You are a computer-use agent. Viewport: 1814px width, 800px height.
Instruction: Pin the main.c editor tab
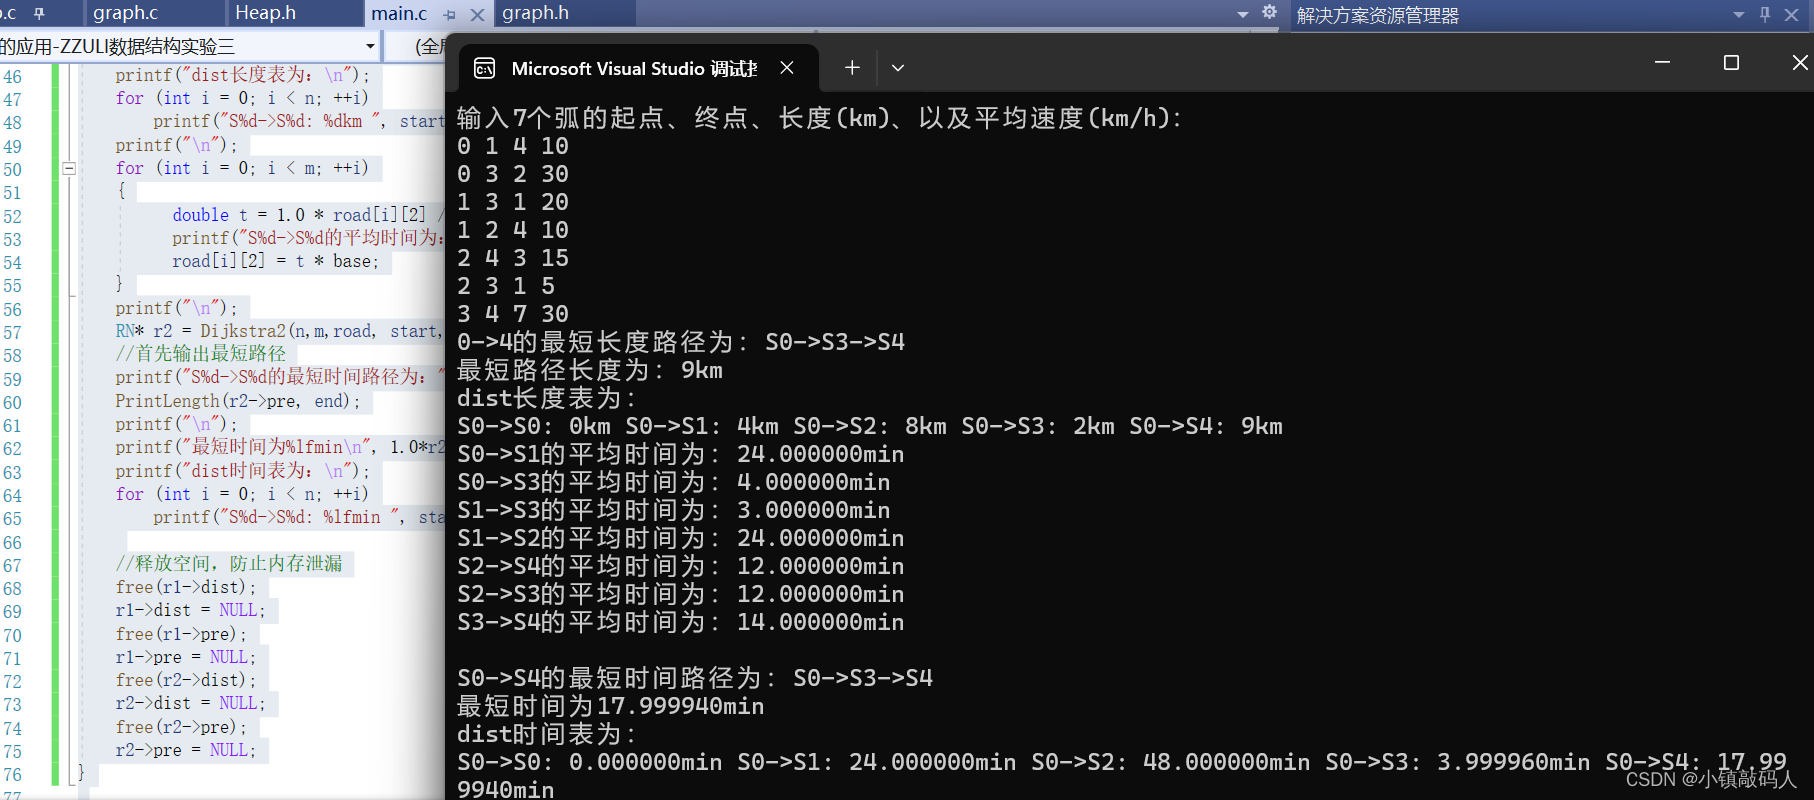449,15
